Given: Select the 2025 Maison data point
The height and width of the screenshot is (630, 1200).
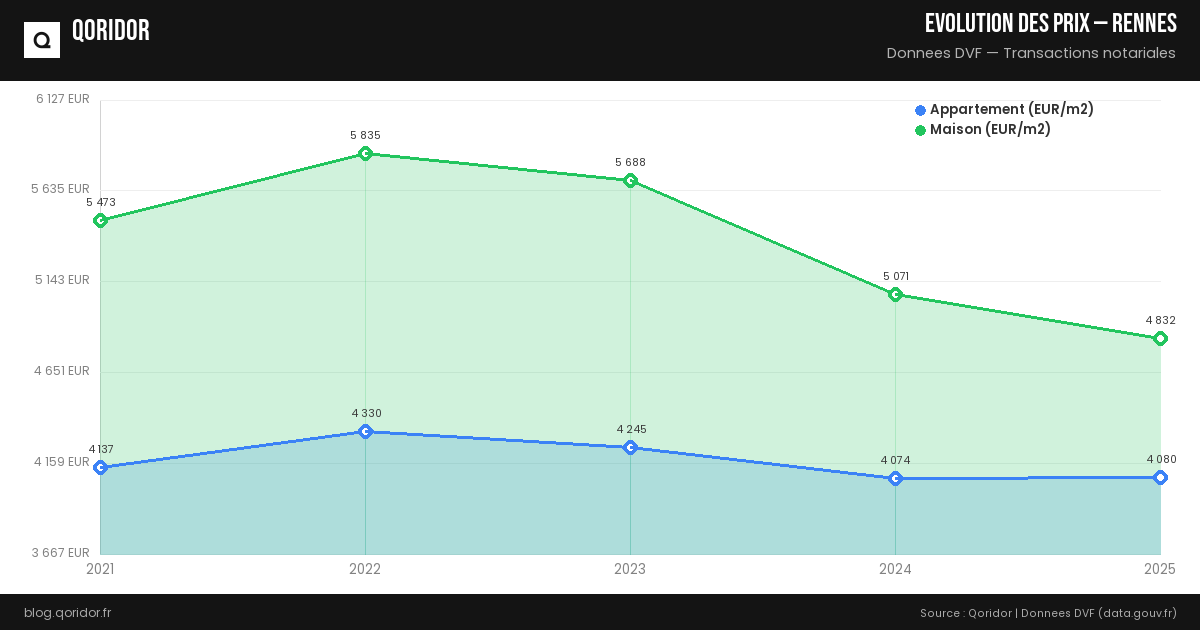Looking at the screenshot, I should pos(1160,338).
